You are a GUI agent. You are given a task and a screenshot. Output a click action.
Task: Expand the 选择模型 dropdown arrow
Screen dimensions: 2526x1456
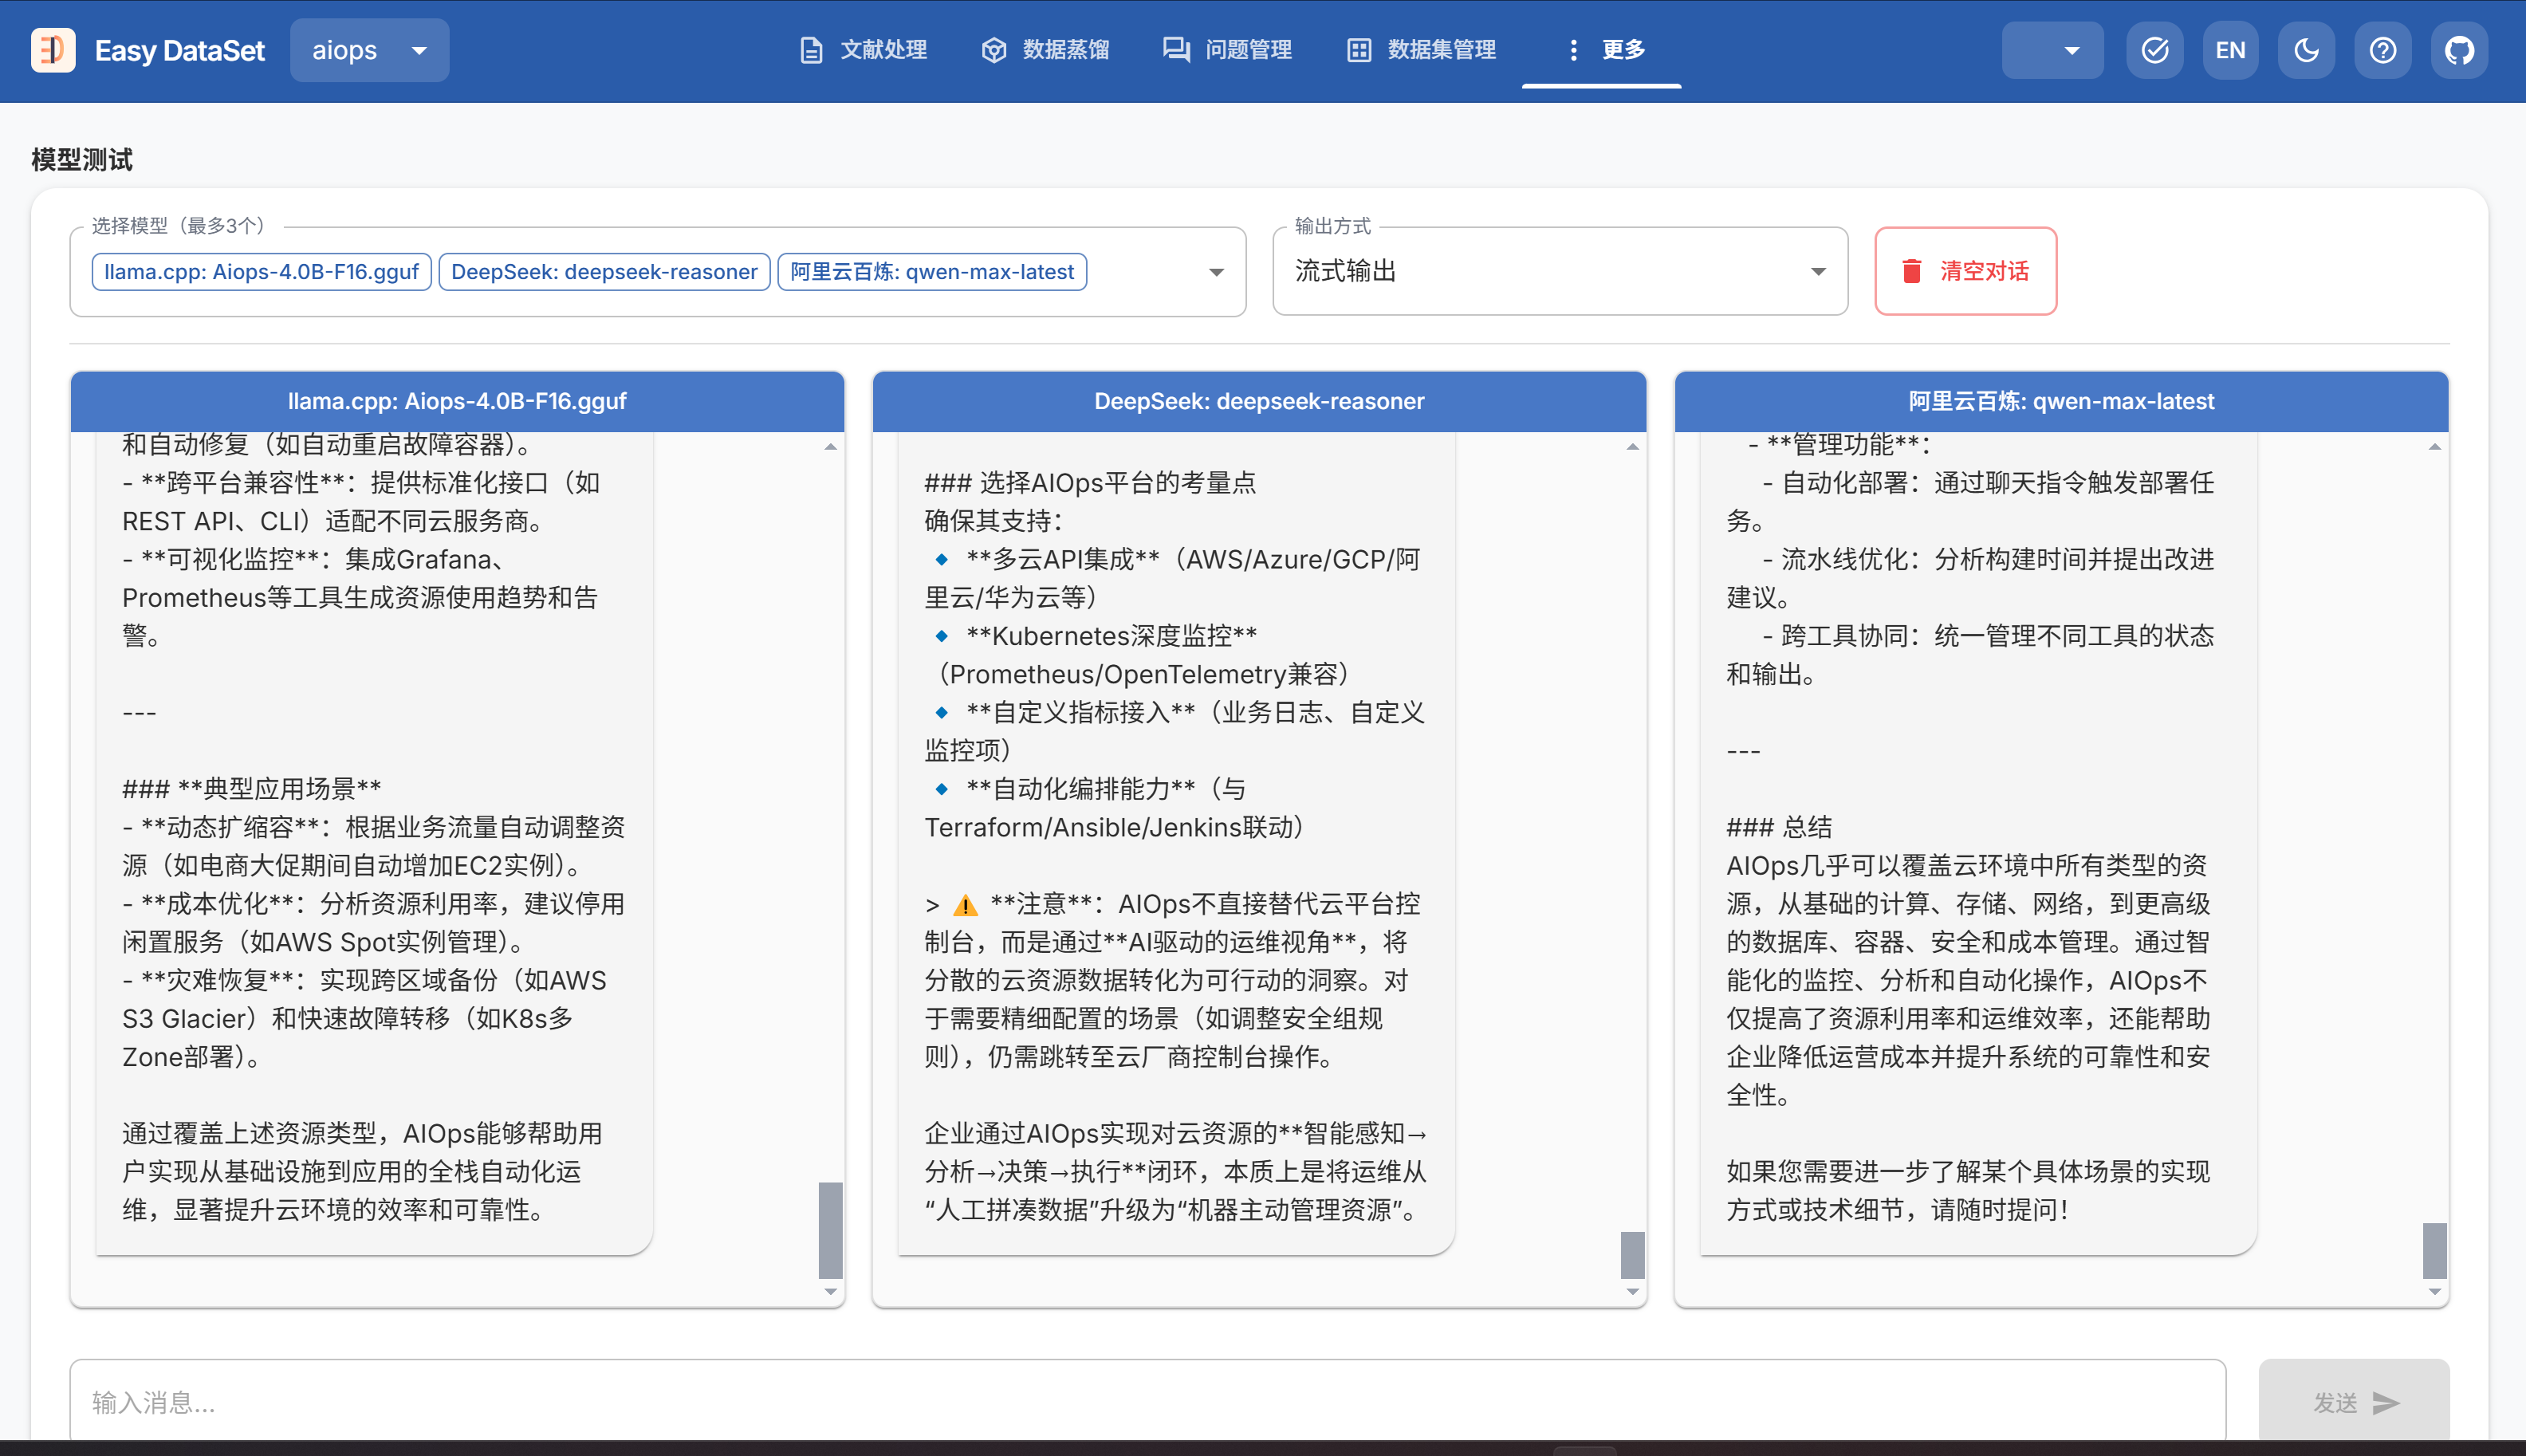tap(1216, 272)
